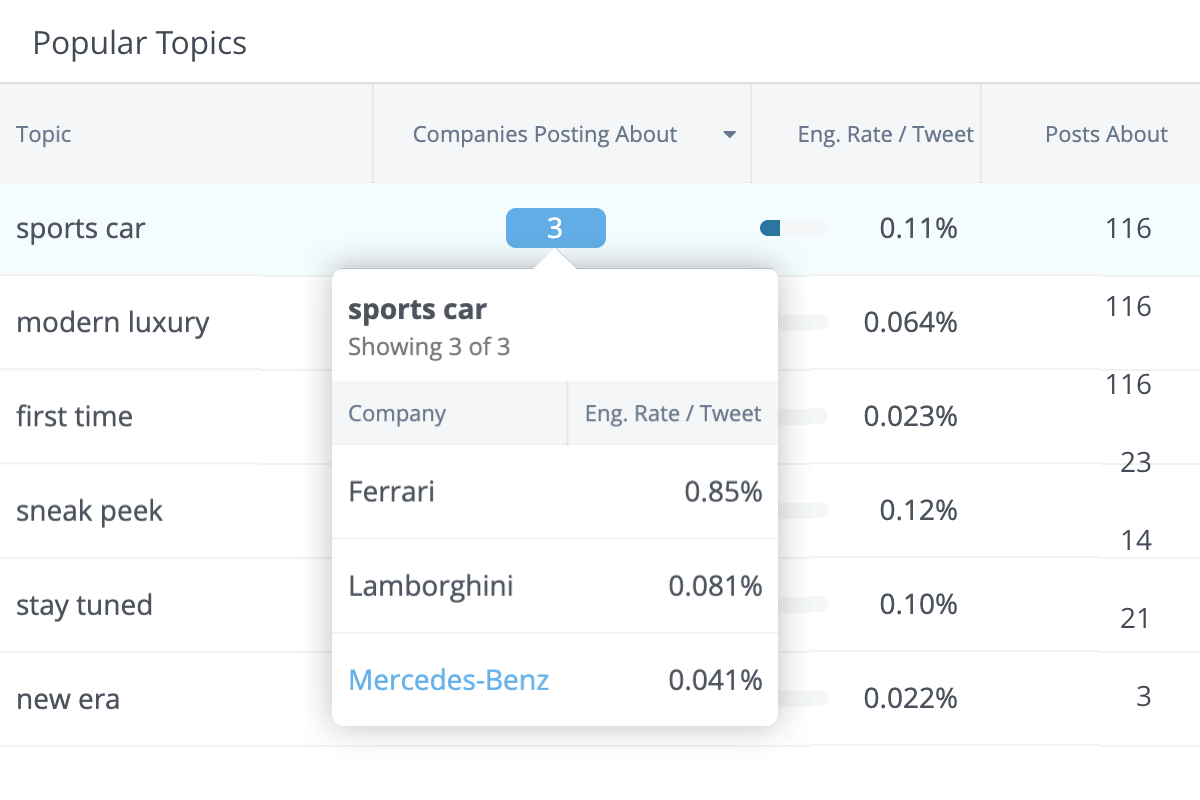Click the 0.10% engagement rate value
Screen dimensions: 1200x800
pos(918,605)
